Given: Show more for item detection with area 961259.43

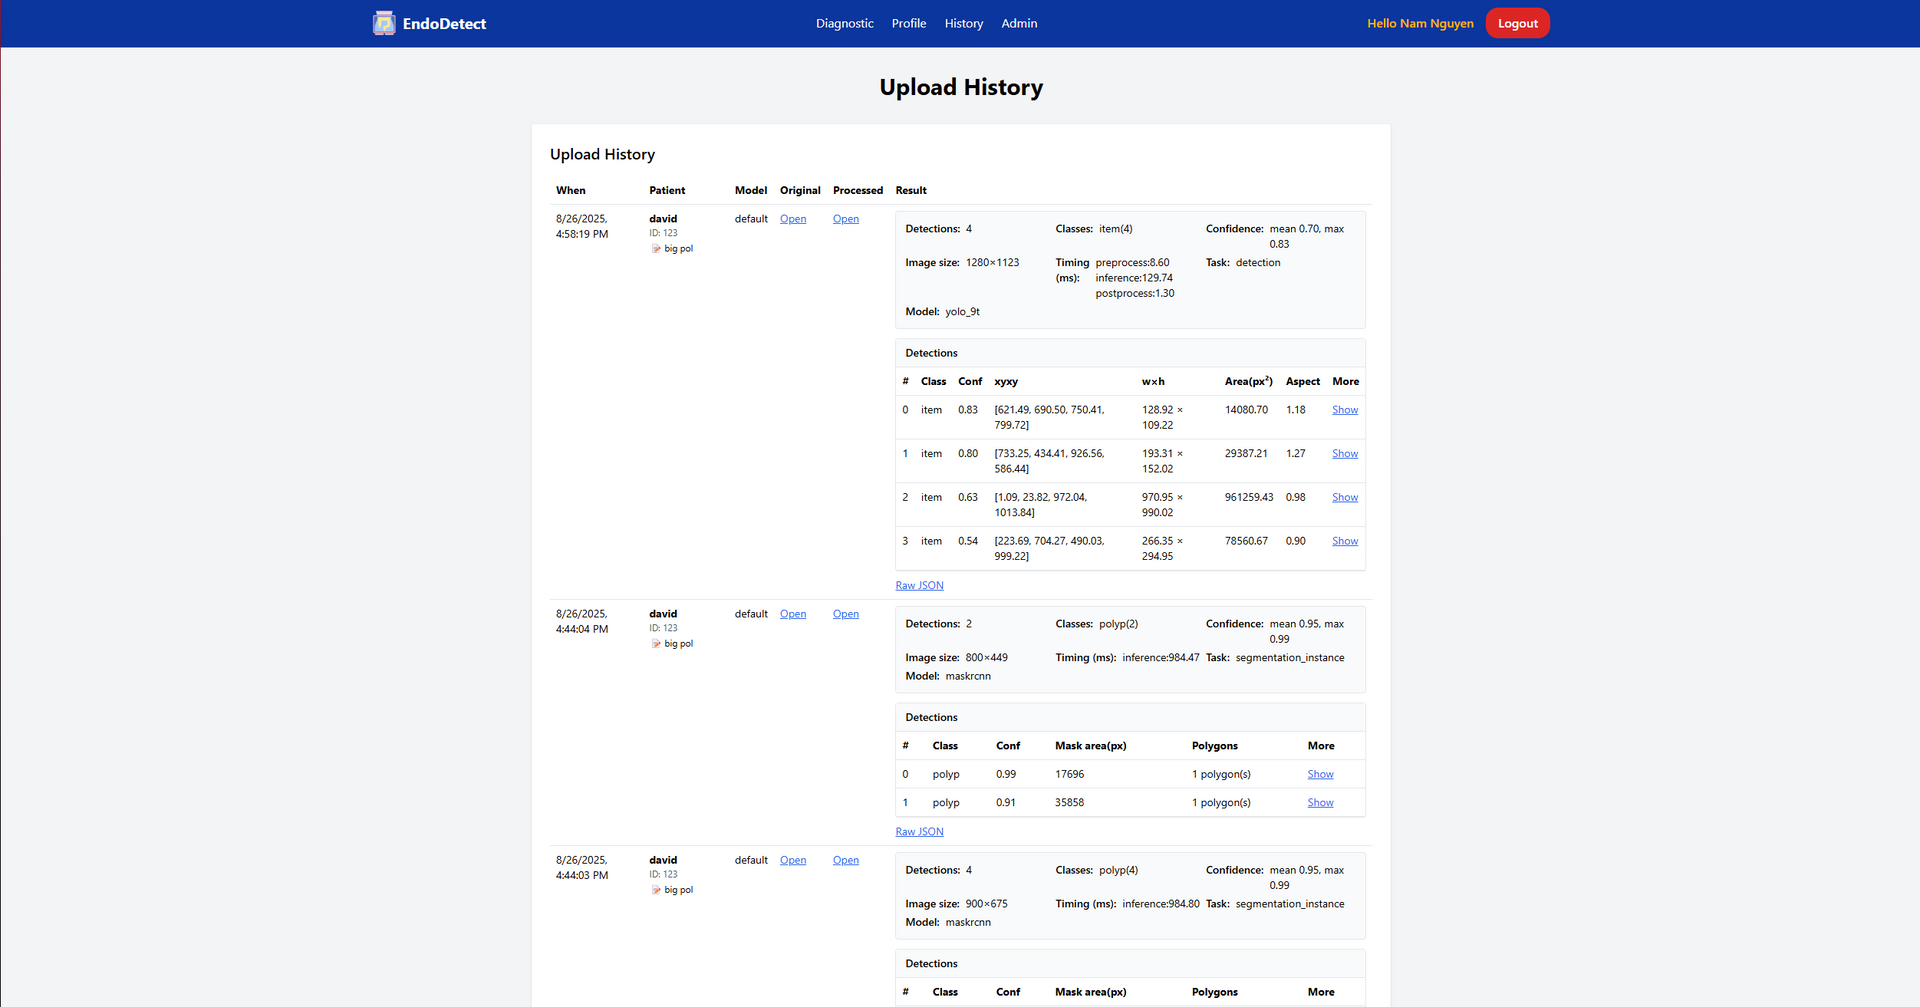Looking at the screenshot, I should [x=1344, y=497].
